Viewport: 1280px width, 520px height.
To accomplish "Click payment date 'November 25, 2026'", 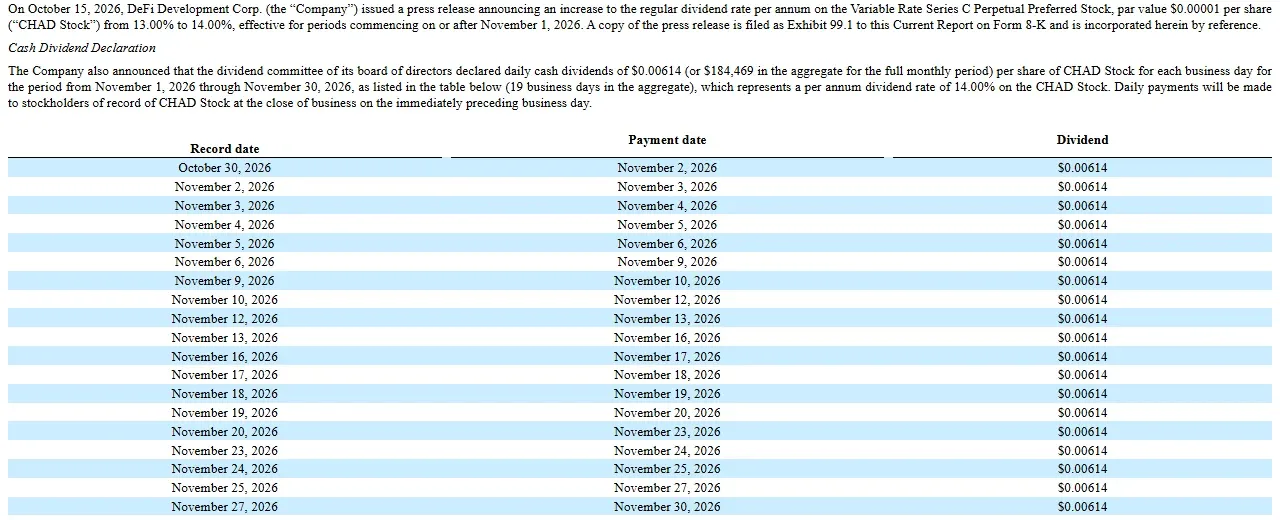I will tap(667, 469).
